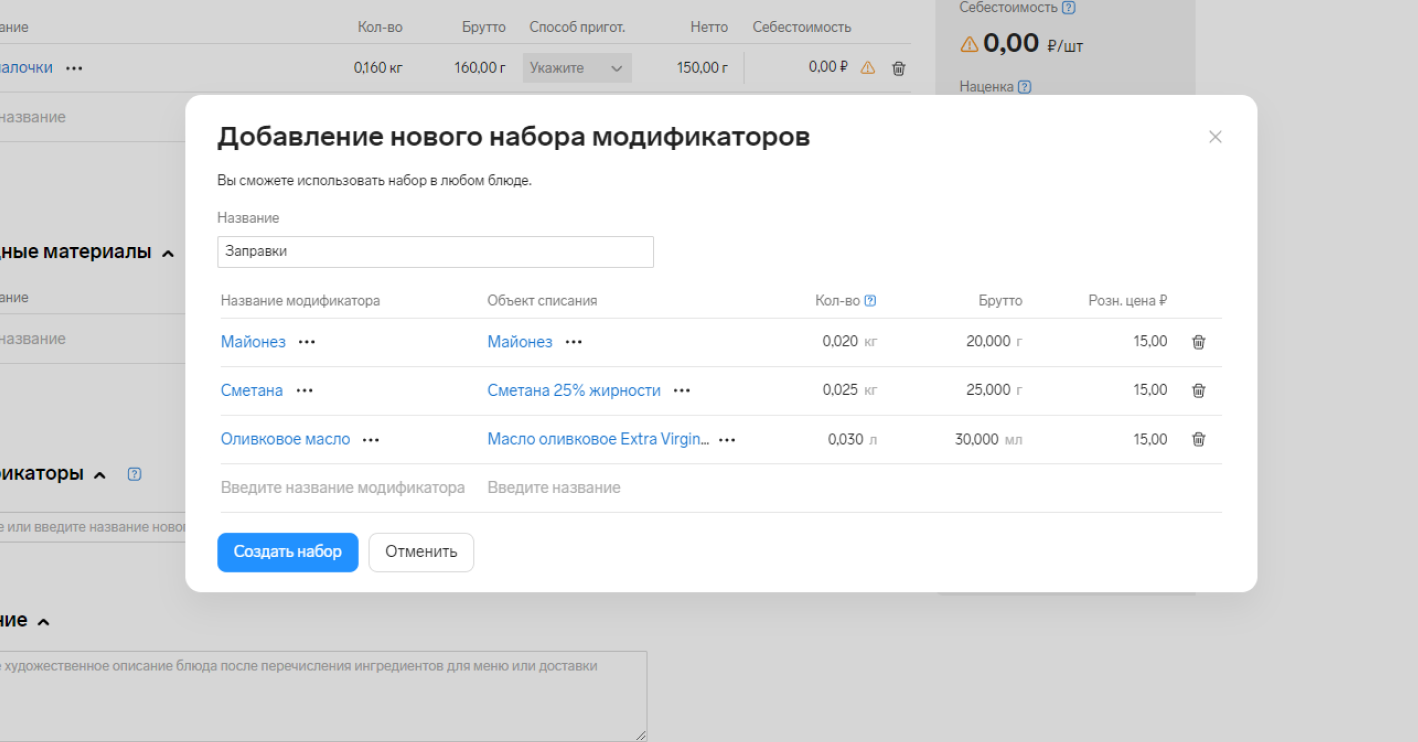The image size is (1418, 742).
Task: Open options menu next to Сметана modifier name
Action: click(305, 390)
